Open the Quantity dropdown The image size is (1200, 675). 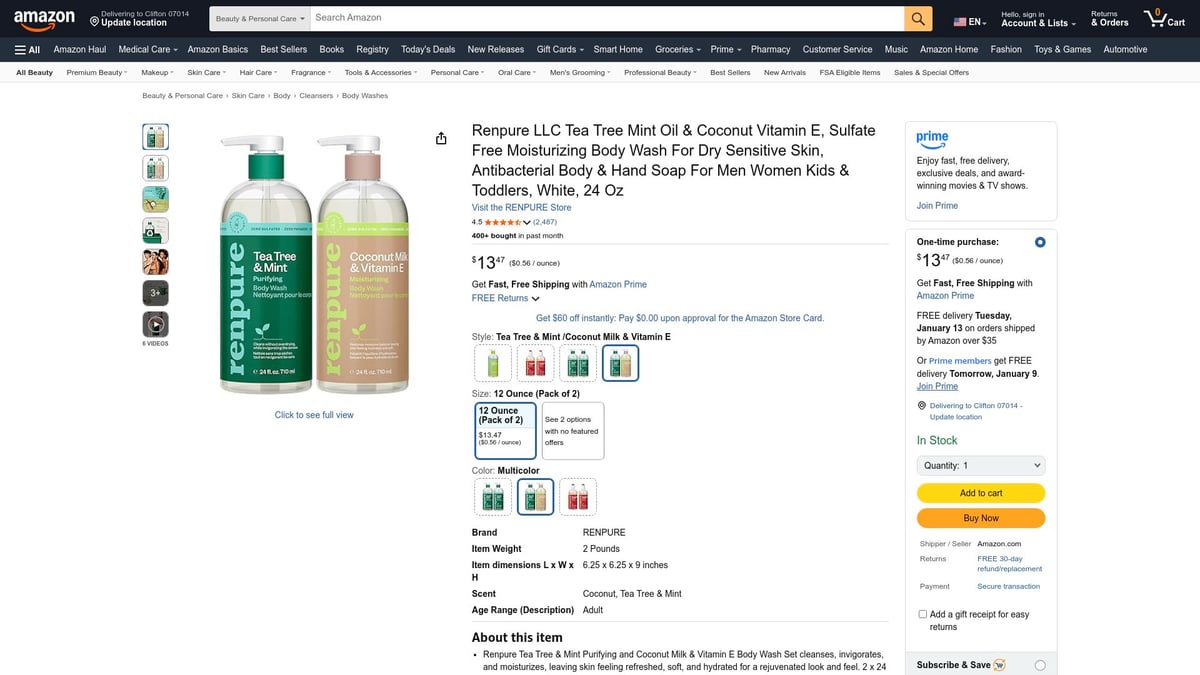(x=980, y=465)
